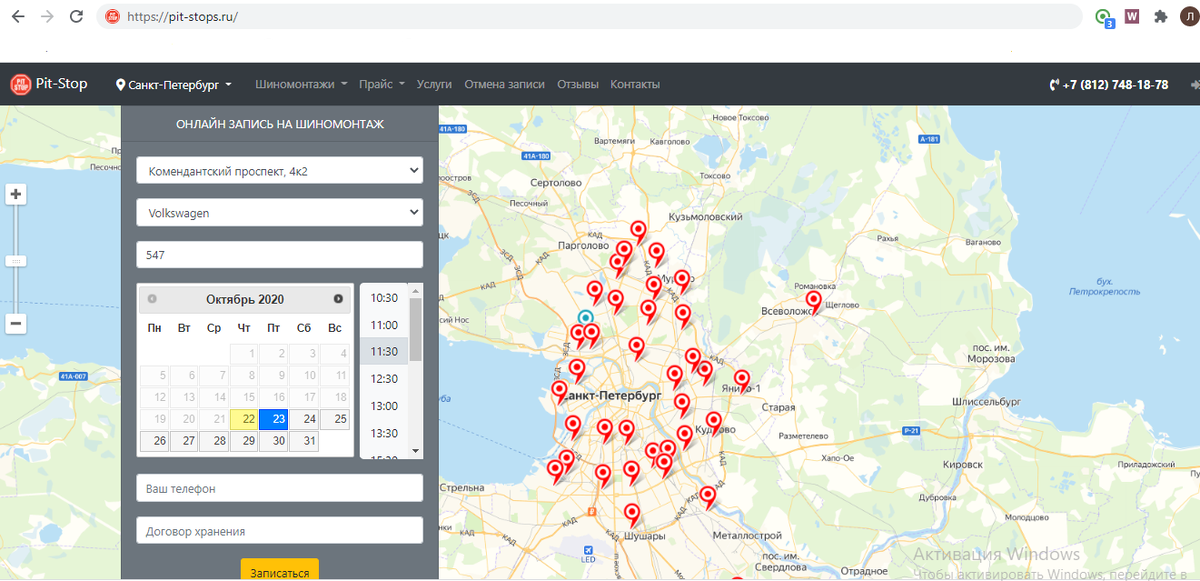Open the extensions puzzle icon
This screenshot has width=1200, height=581.
(x=1160, y=16)
